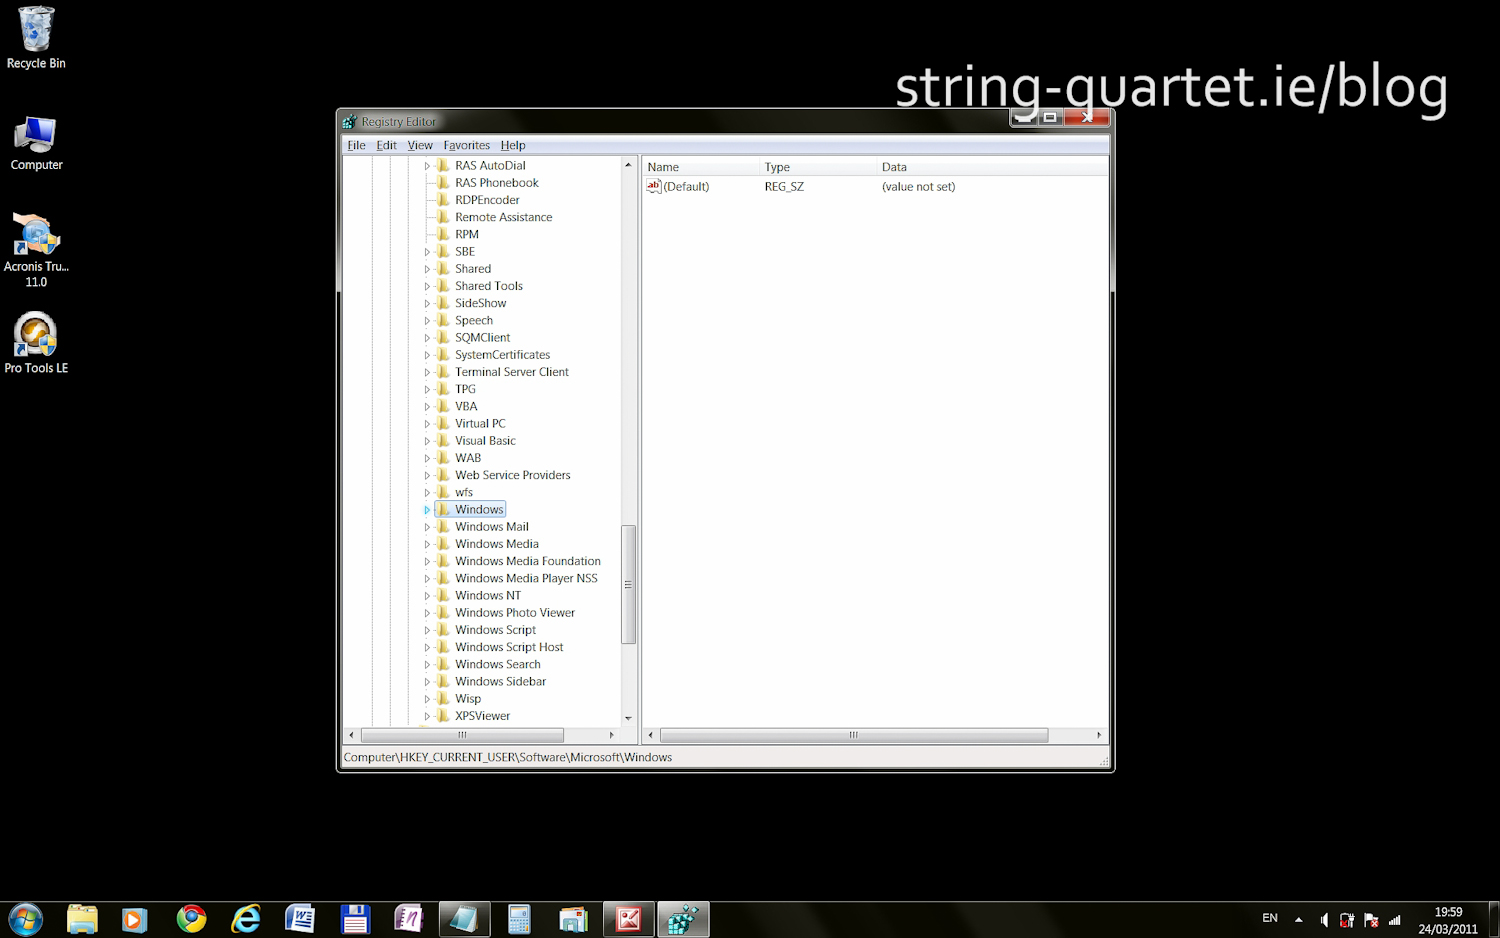
Task: Click the tree pane scroll-right arrow
Action: point(611,735)
